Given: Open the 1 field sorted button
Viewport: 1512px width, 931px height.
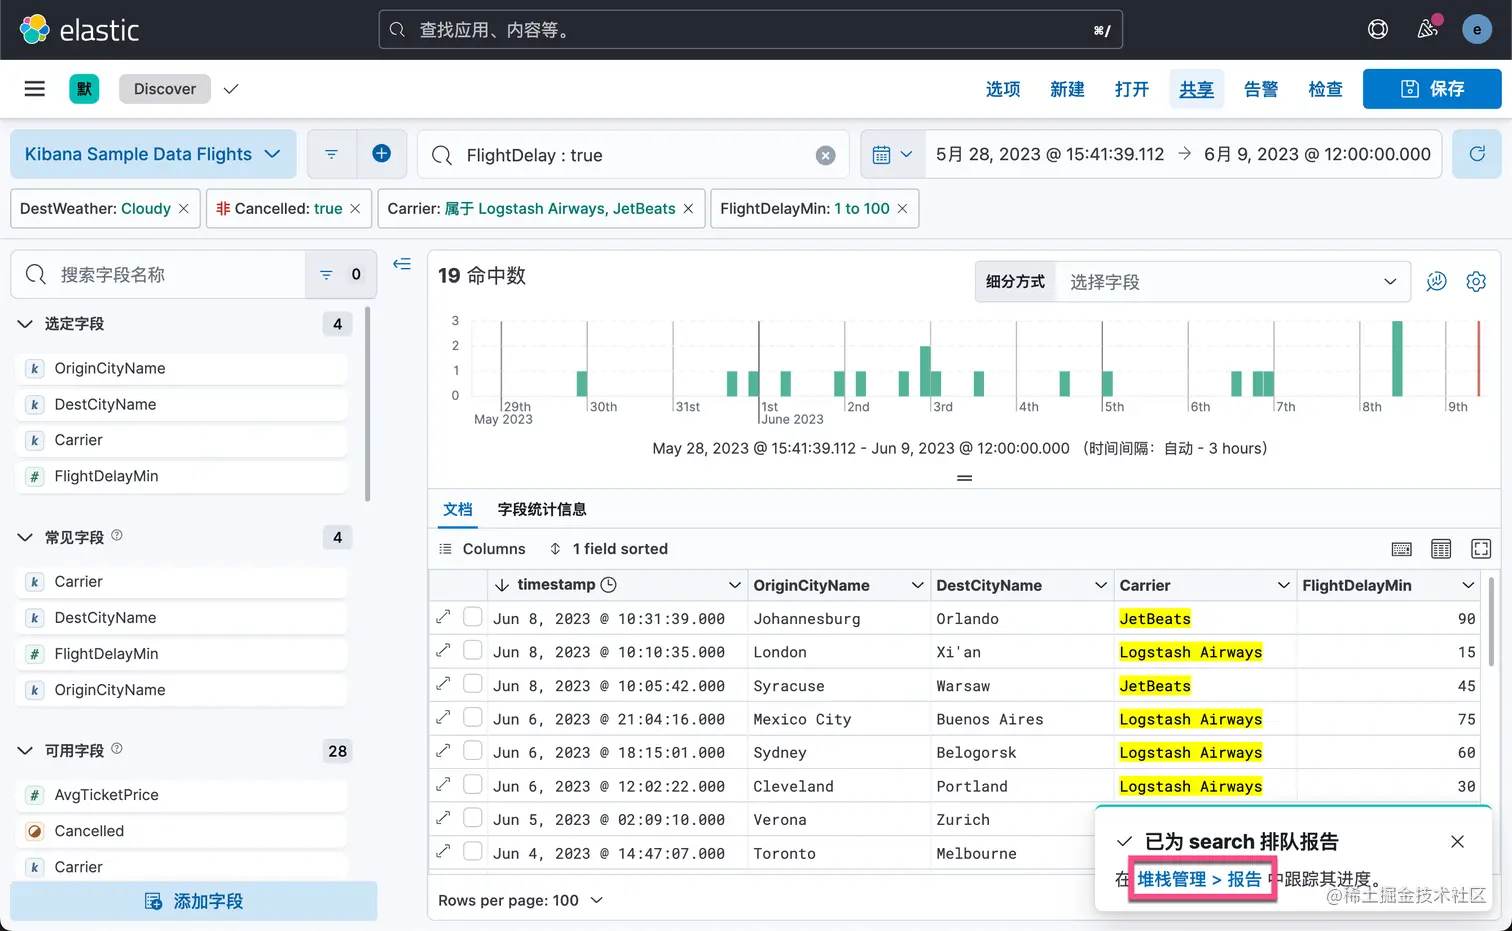Looking at the screenshot, I should coord(608,549).
